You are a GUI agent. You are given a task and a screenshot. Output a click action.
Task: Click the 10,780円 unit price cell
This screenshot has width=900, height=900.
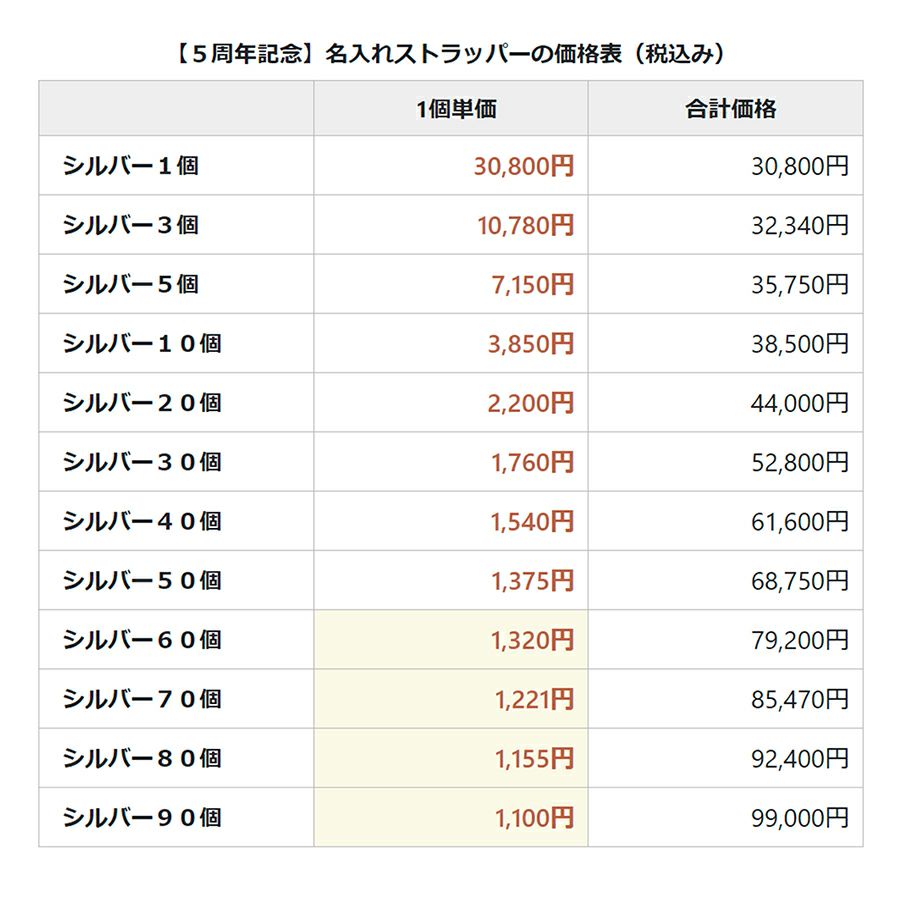point(525,225)
